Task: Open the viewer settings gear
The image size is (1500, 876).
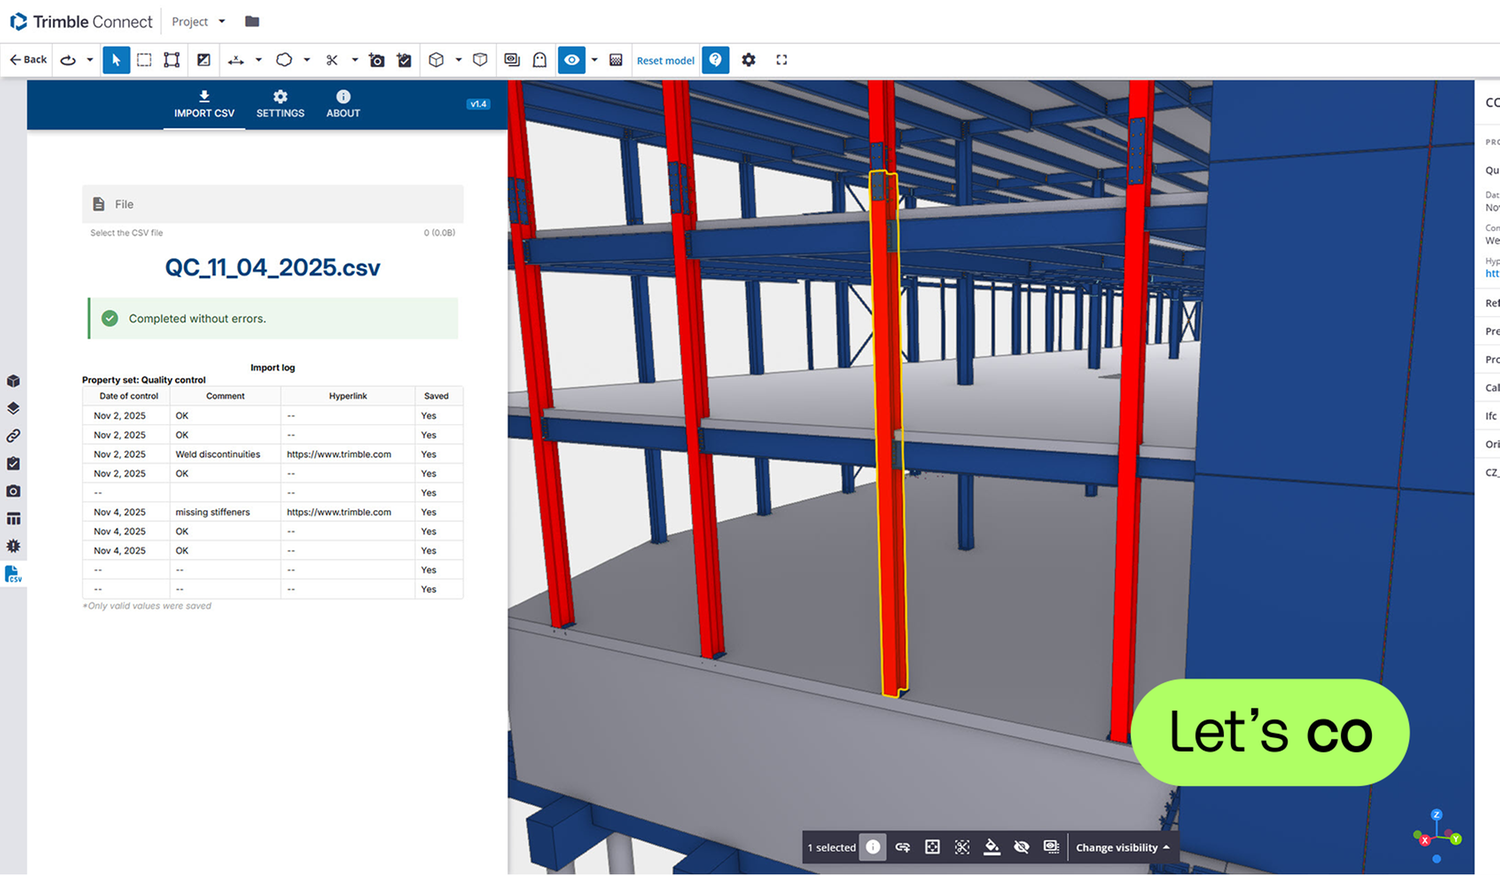Action: [x=749, y=60]
